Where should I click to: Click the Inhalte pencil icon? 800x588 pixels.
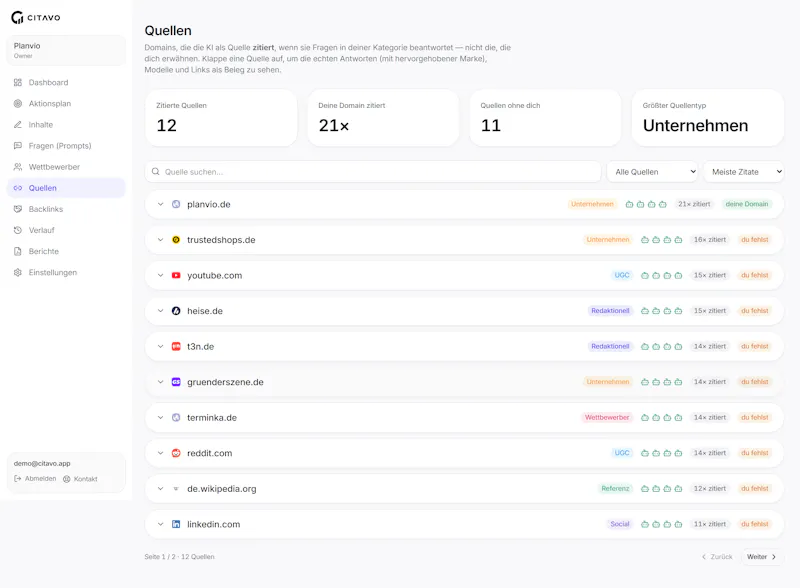[x=18, y=125]
